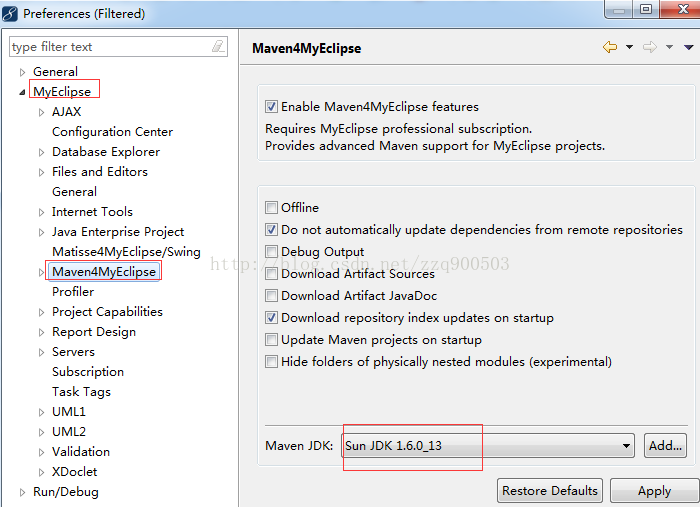The width and height of the screenshot is (700, 507).
Task: Check Download Artifact Sources
Action: pos(271,274)
